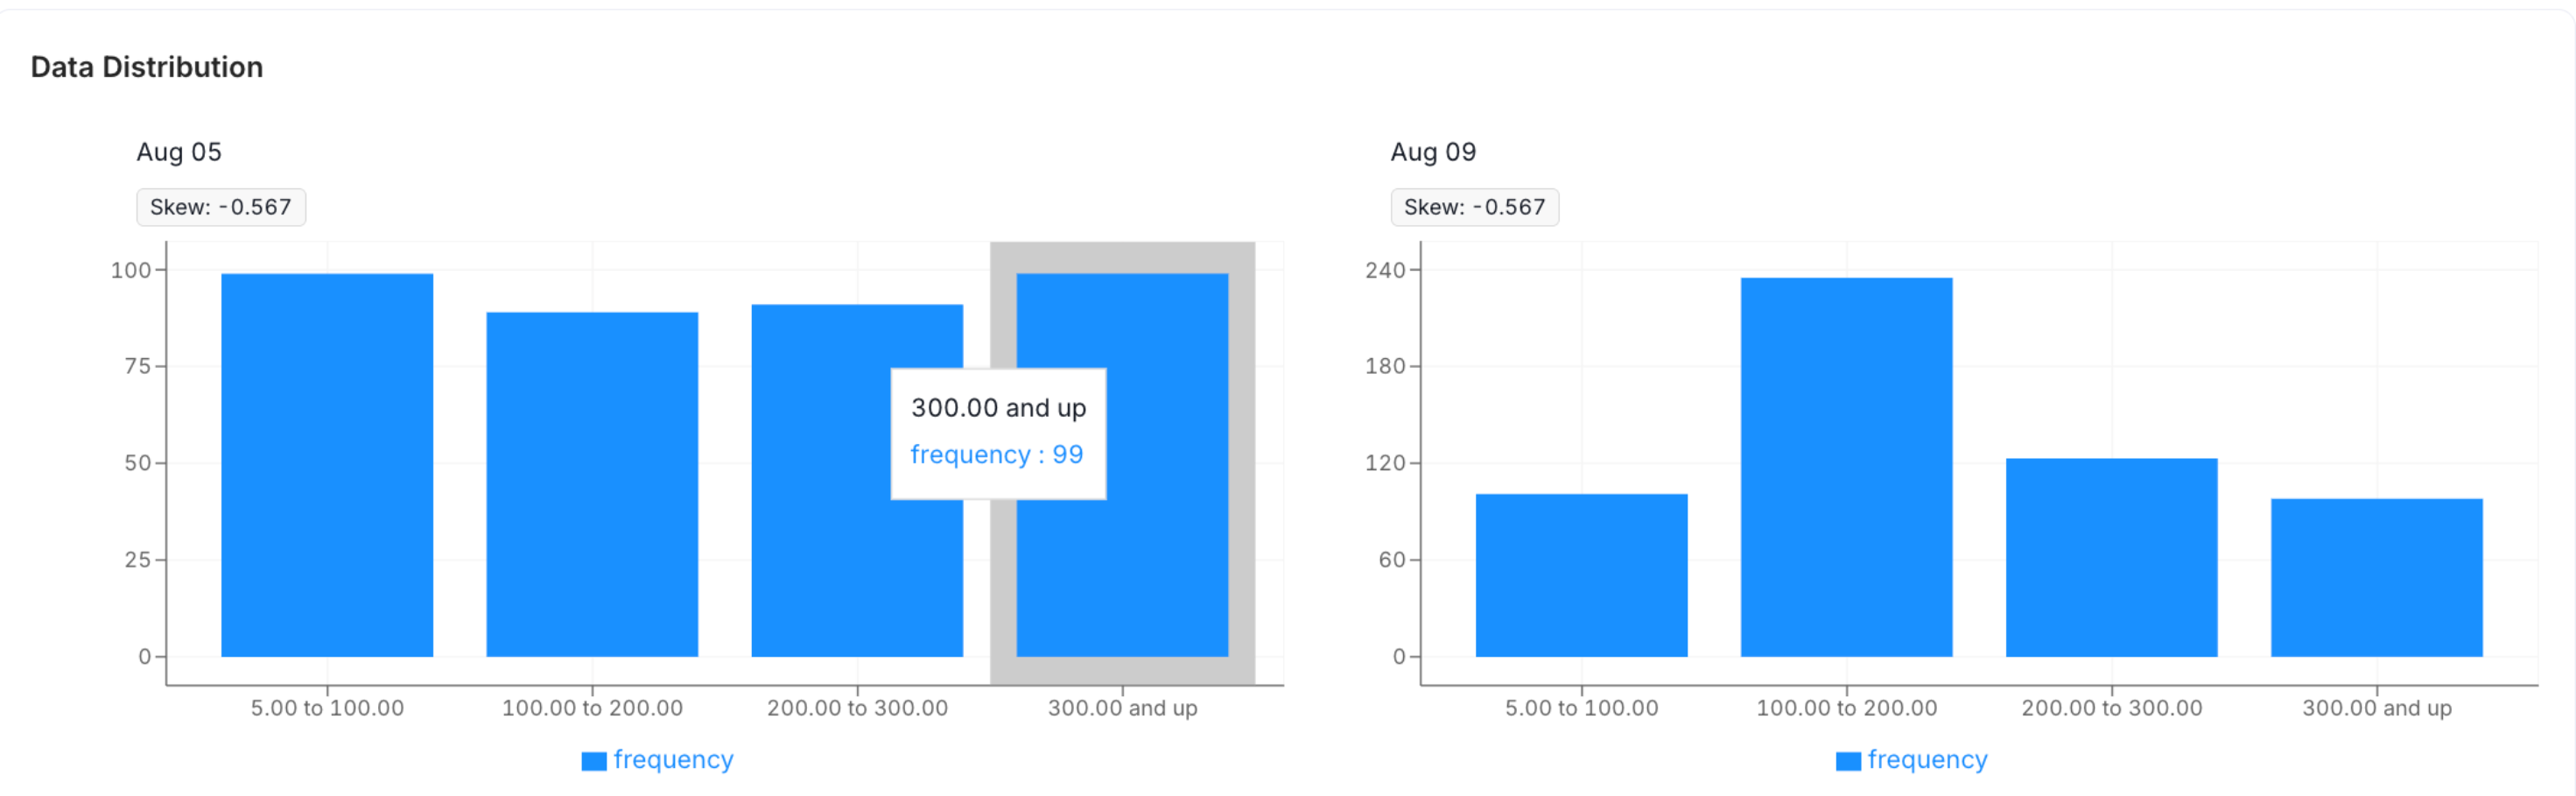Click the Aug 05 chart title

[x=179, y=152]
